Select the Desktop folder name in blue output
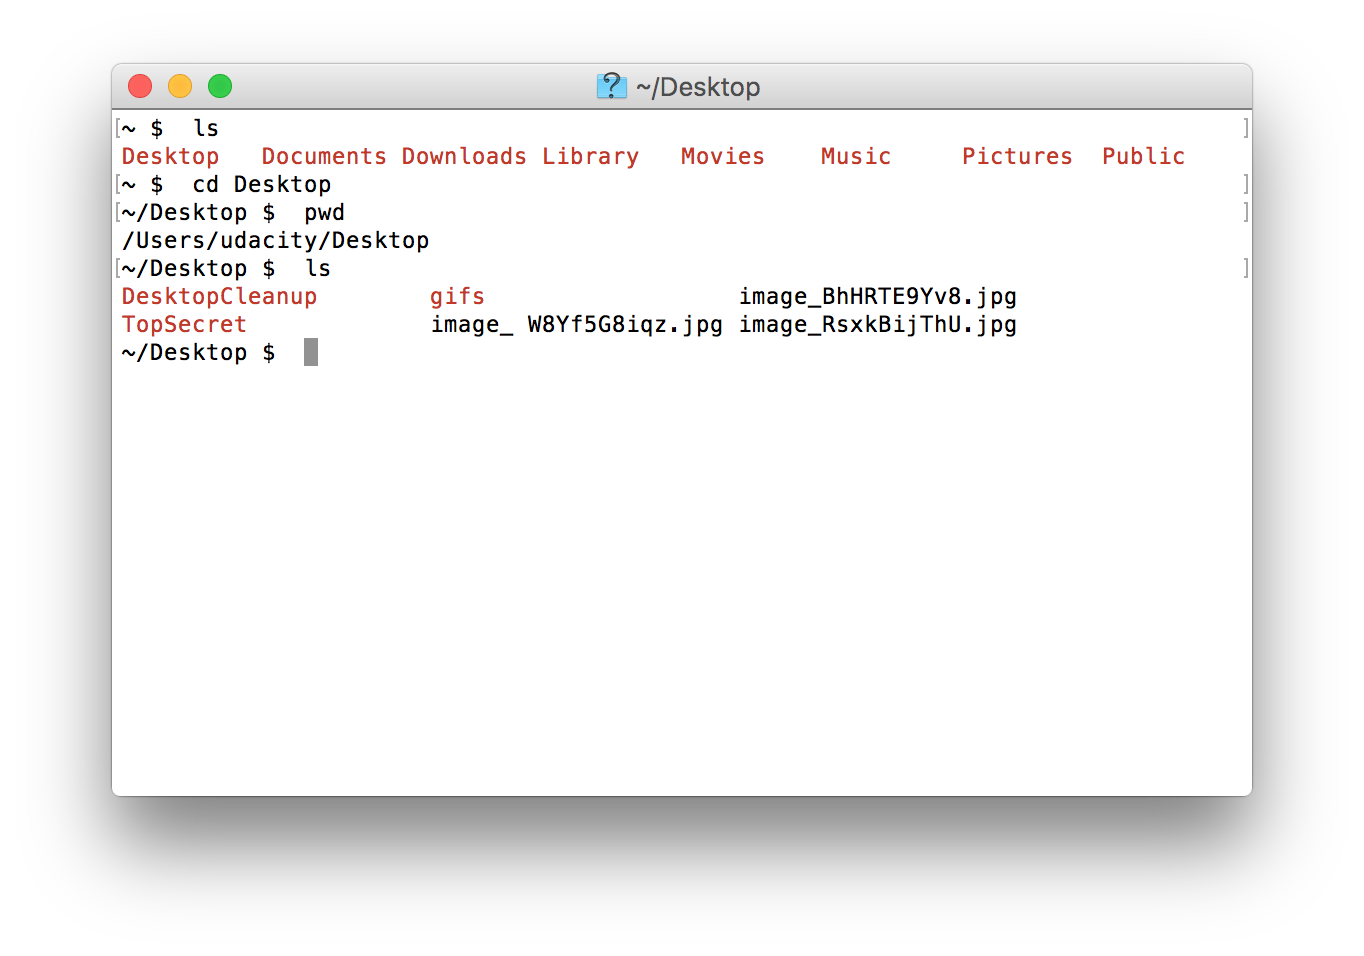Screen dimensions: 1364x956 (170, 156)
